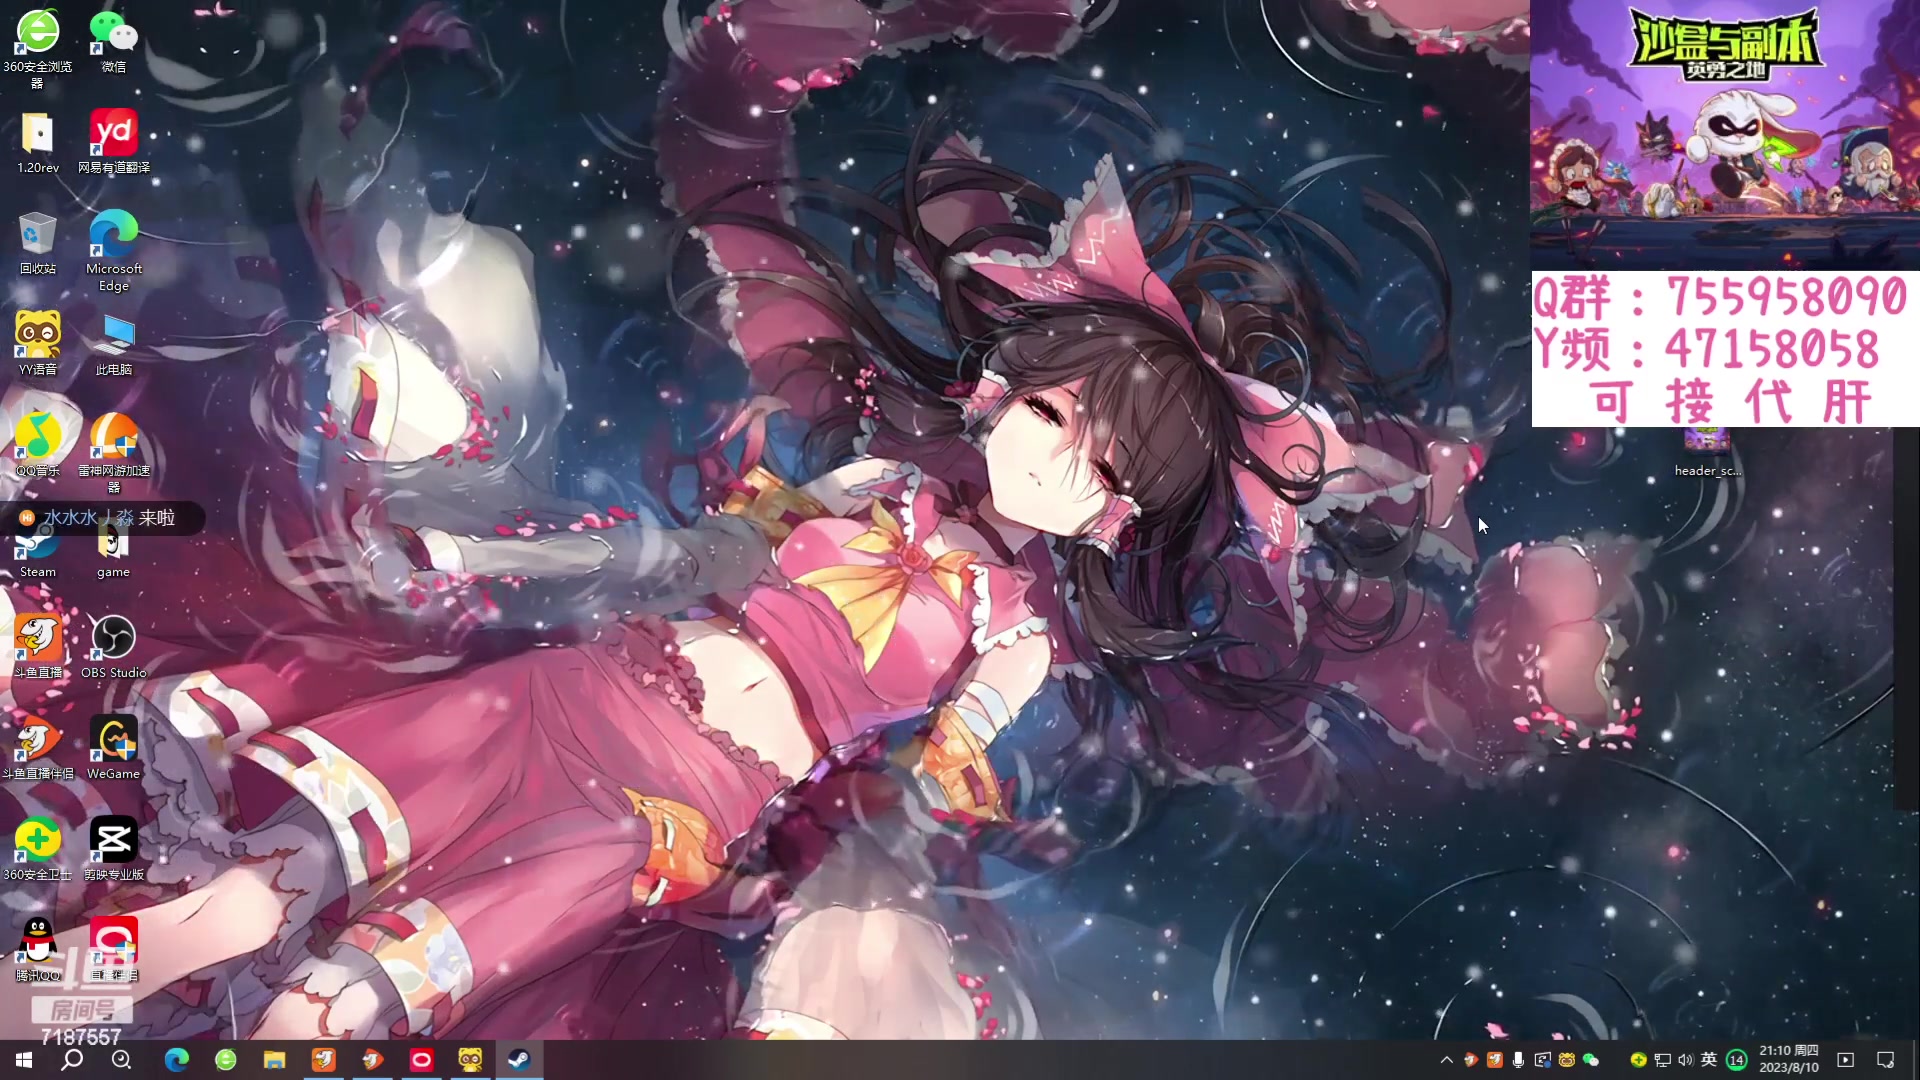Launch 网易有道翻译 from desktop
Image resolution: width=1920 pixels, height=1080 pixels.
[114, 142]
